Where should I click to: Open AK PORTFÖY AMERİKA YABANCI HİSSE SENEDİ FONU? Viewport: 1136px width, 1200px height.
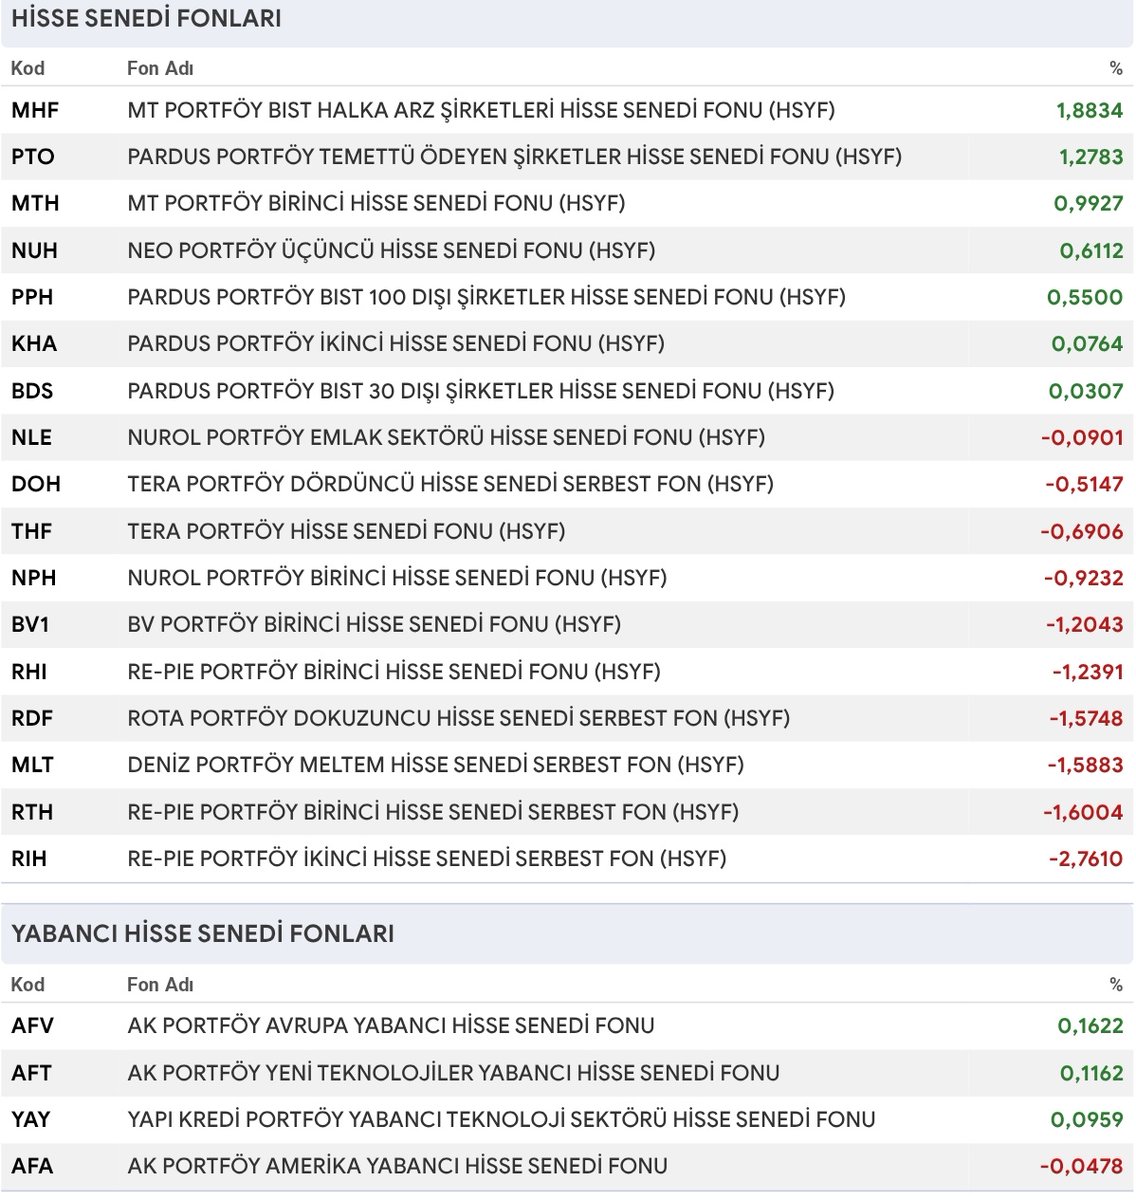pos(397,1166)
